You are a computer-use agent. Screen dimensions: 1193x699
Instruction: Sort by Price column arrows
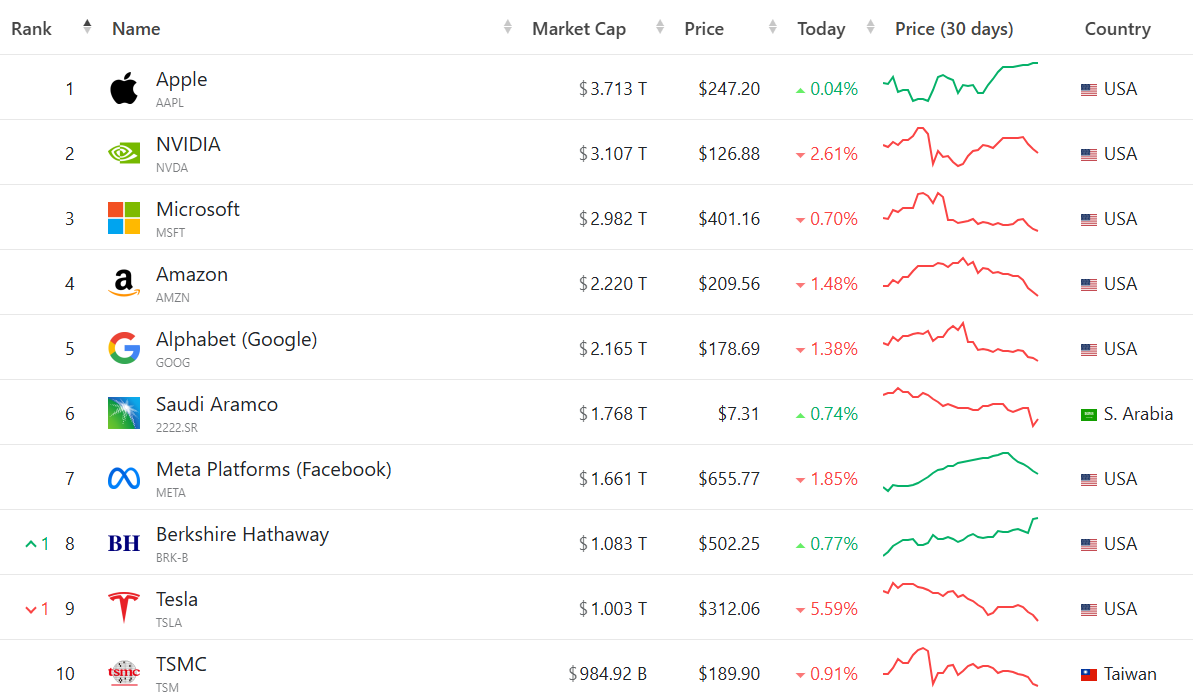(772, 27)
